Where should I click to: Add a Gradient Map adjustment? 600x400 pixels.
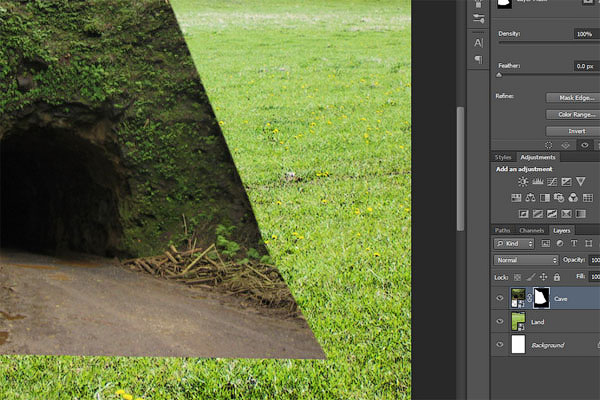580,214
